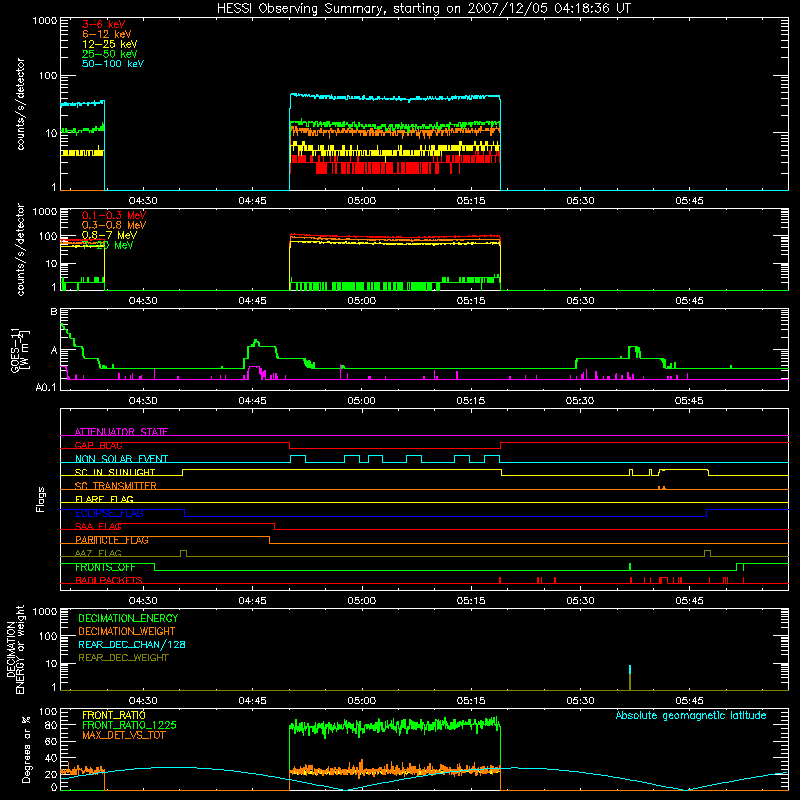
Task: Click the GOES bump near 05:37
Action: (x=634, y=349)
